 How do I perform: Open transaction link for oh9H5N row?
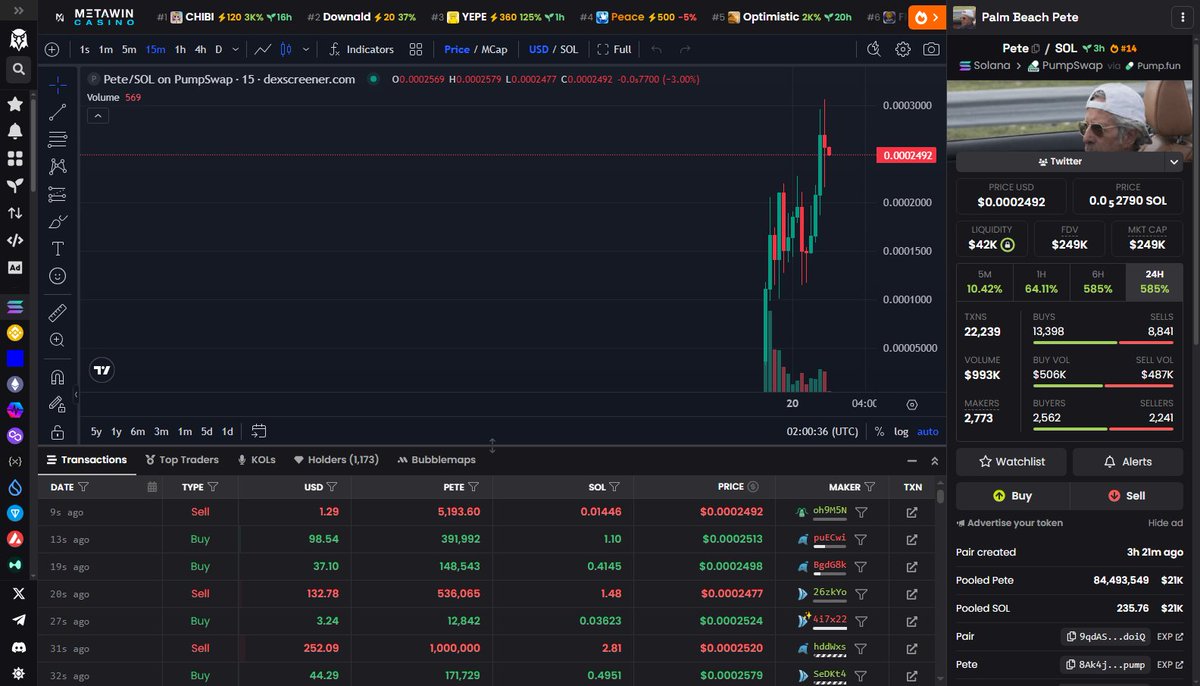[x=912, y=511]
